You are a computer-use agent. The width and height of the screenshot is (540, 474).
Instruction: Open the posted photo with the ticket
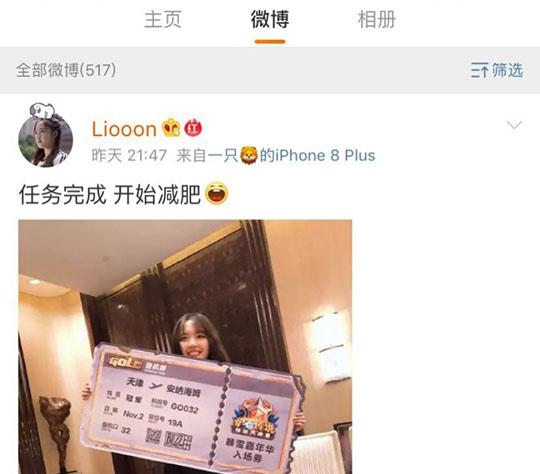(x=185, y=347)
